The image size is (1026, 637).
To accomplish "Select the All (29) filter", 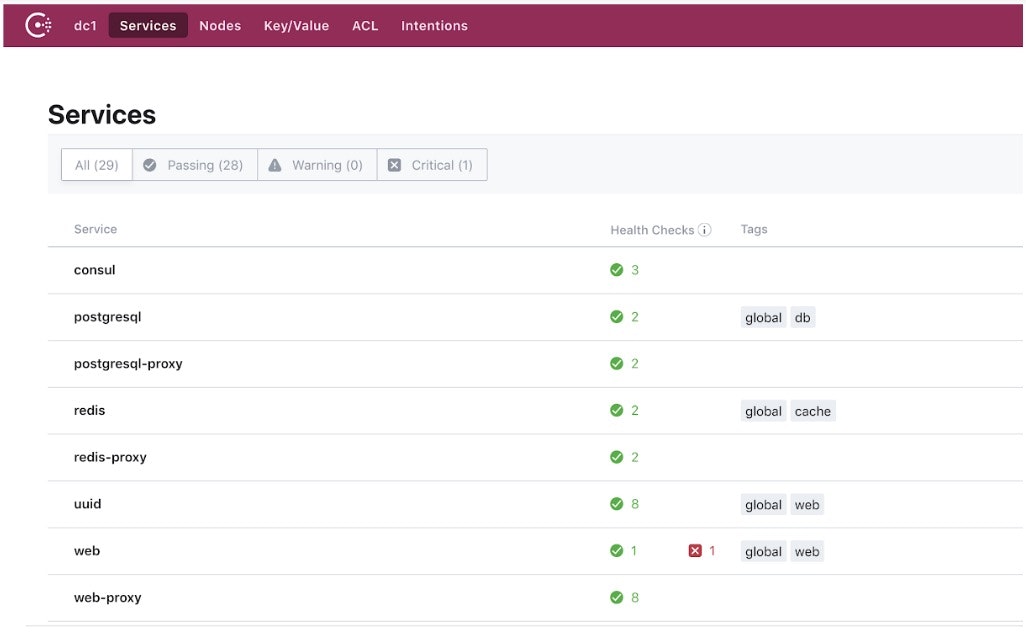I will click(x=97, y=165).
